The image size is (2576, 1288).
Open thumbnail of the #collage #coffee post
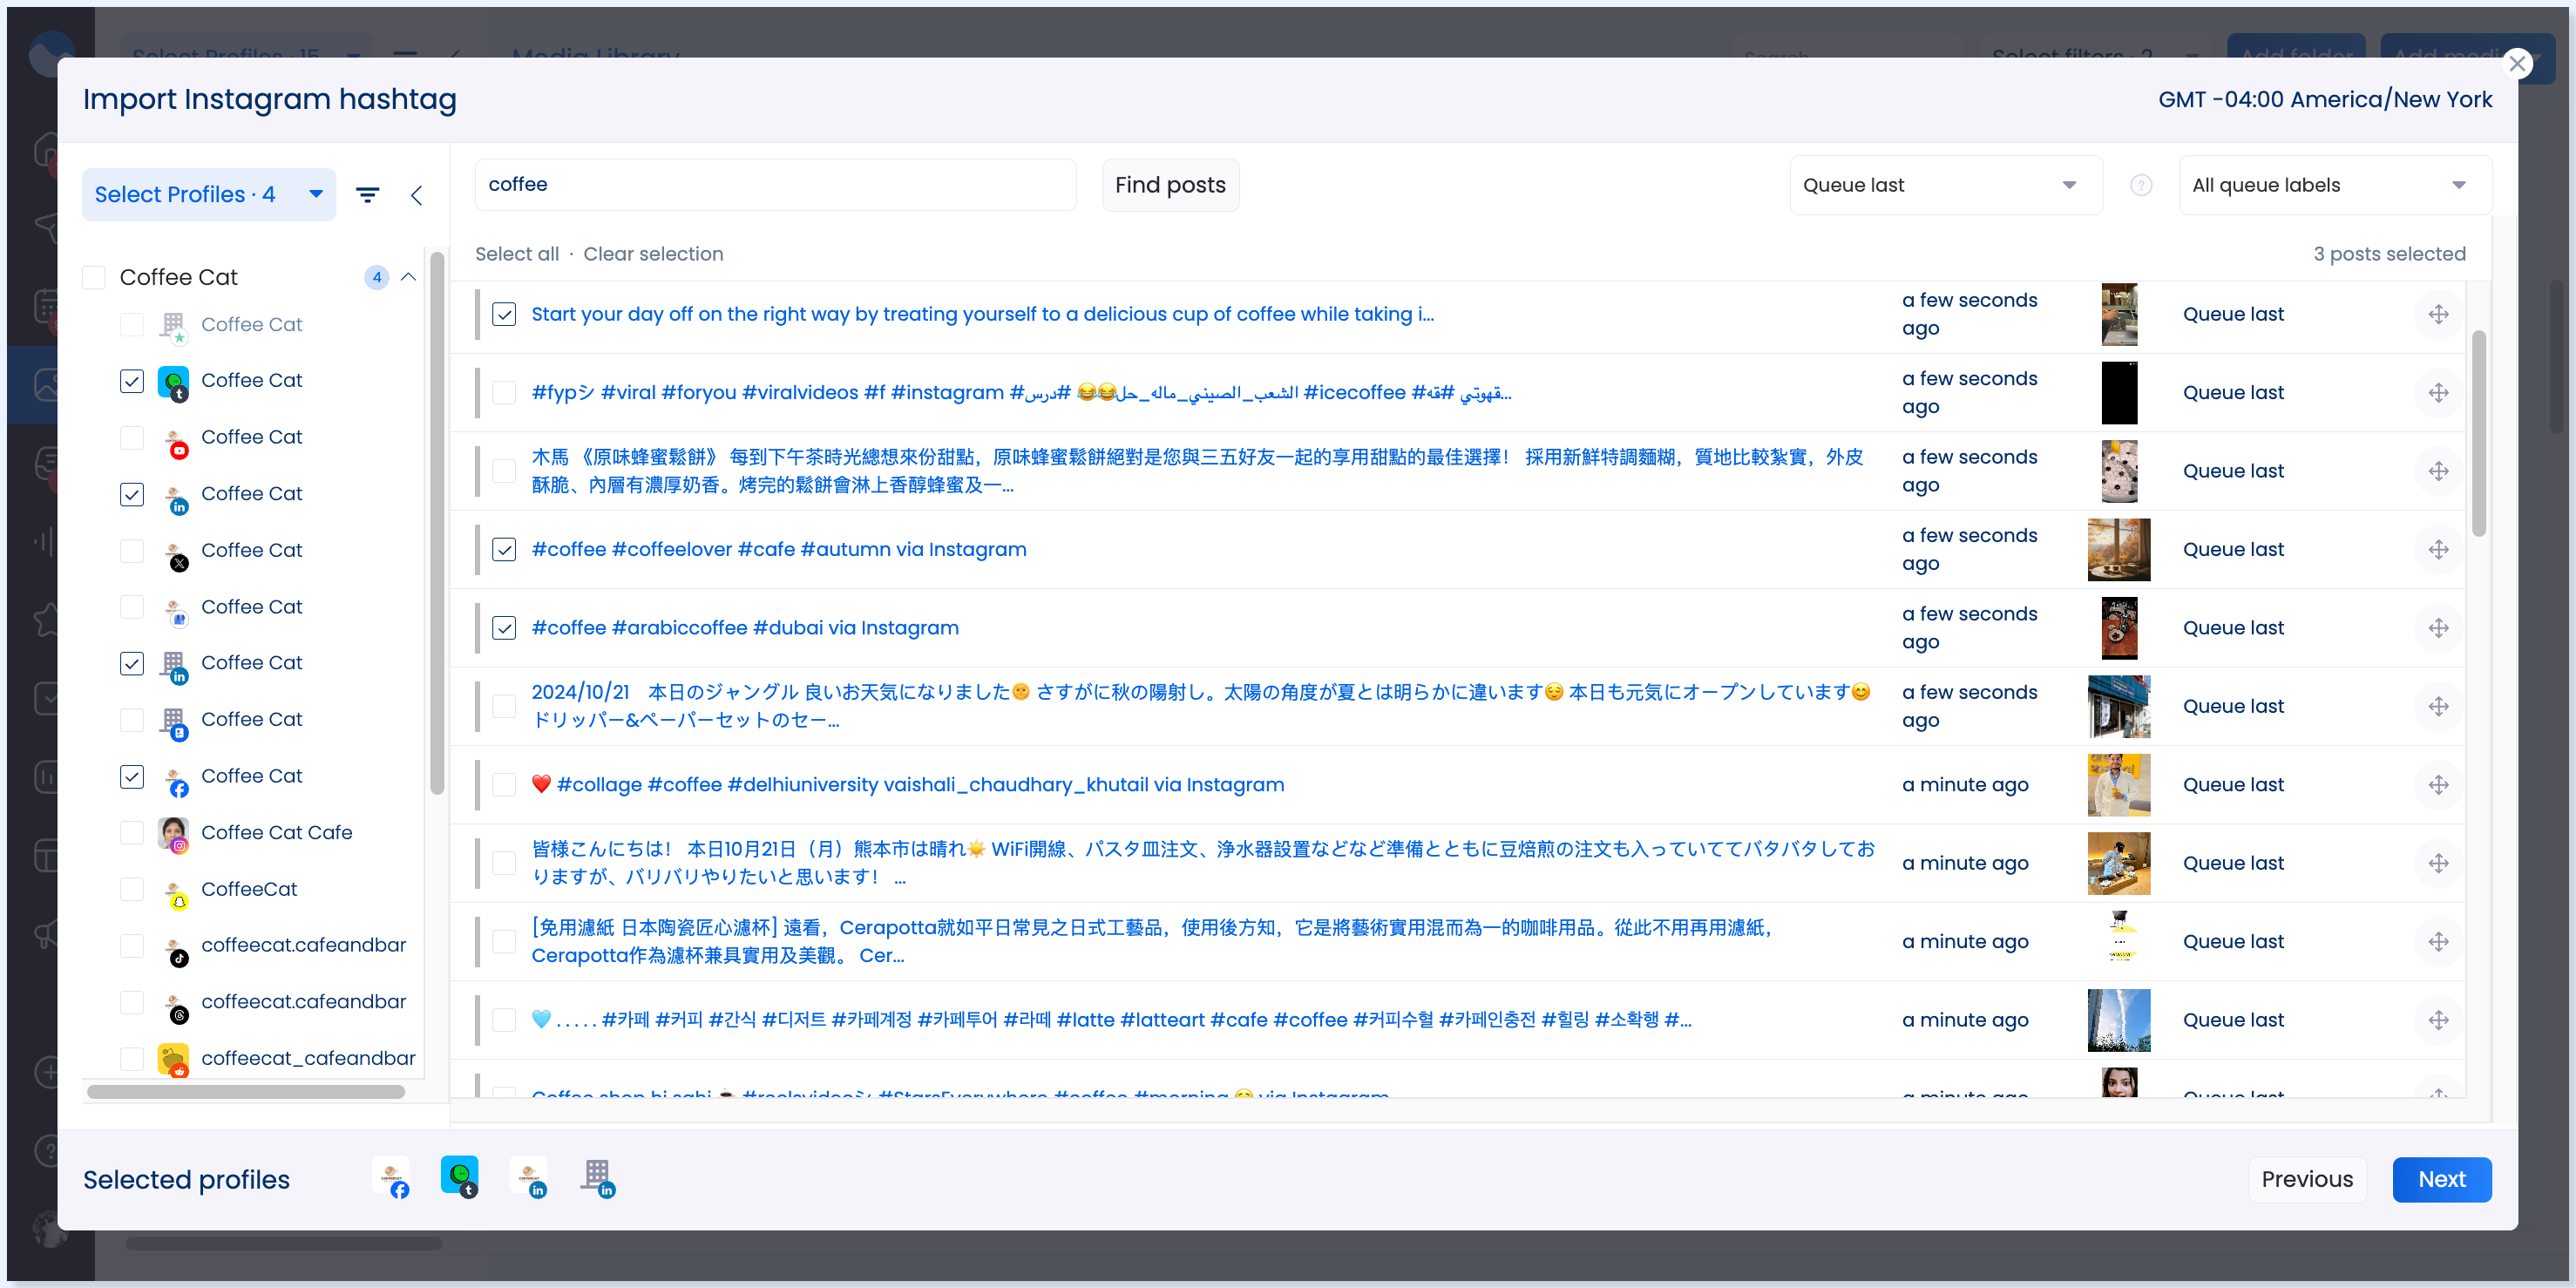(2118, 785)
